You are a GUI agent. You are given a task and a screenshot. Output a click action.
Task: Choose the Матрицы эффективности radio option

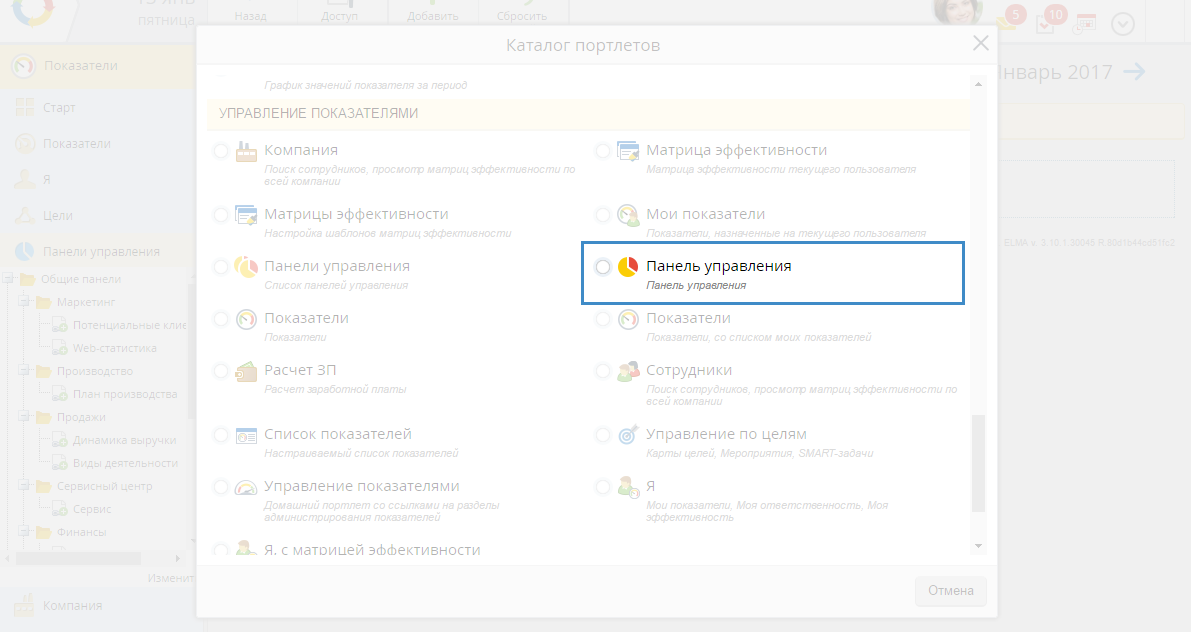[x=221, y=215]
